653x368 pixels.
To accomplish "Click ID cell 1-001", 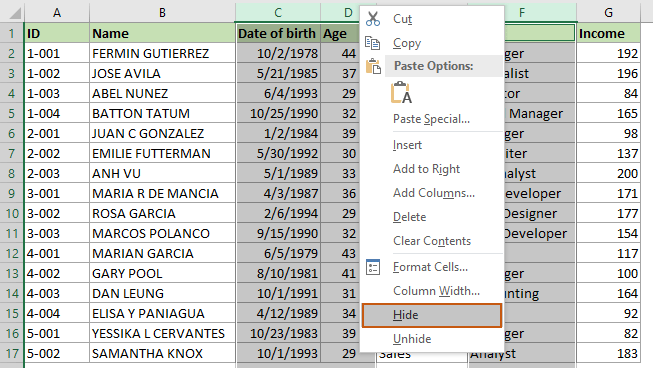I will 57,53.
